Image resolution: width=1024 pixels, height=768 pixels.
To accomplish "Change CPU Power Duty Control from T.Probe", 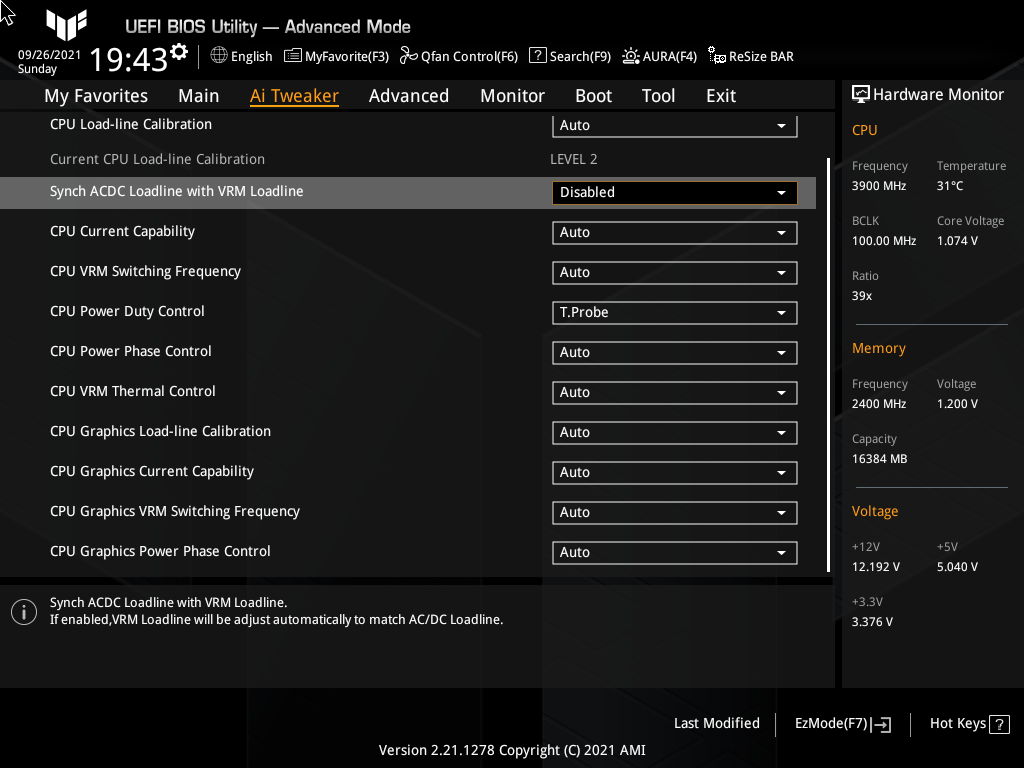I will [x=674, y=312].
